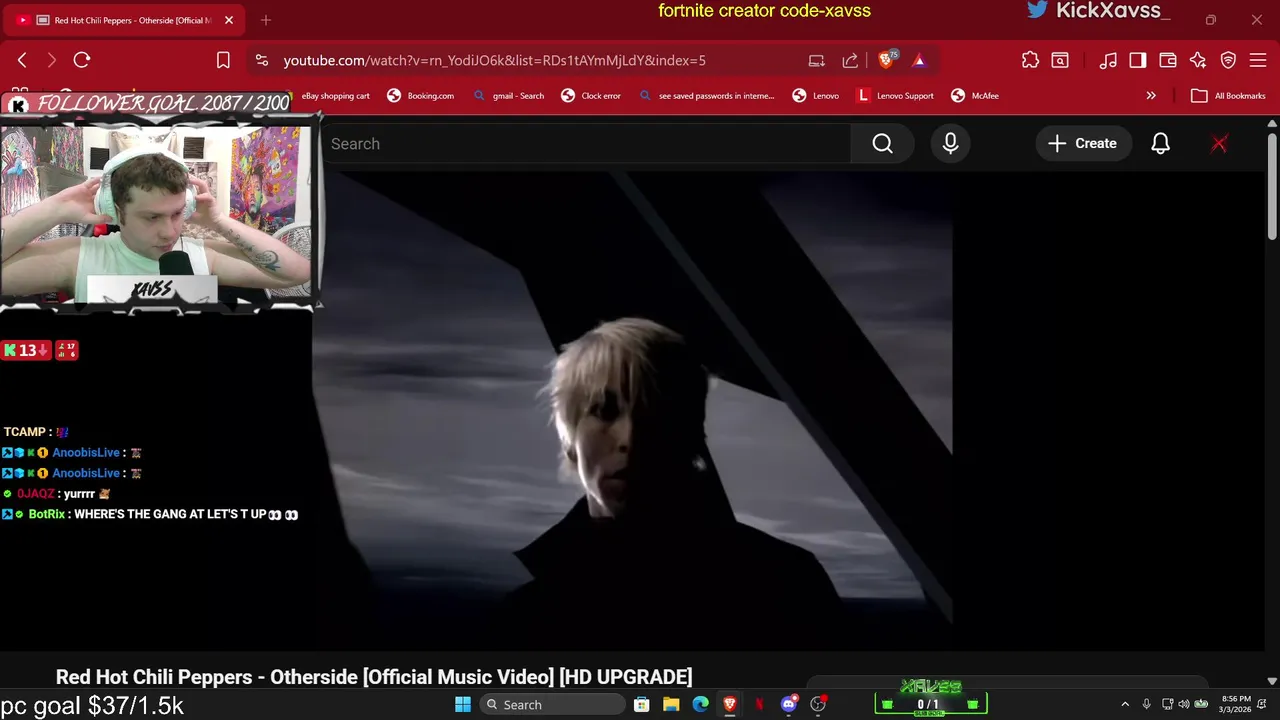Image resolution: width=1280 pixels, height=720 pixels.
Task: Open site settings icon in address bar
Action: tap(262, 60)
